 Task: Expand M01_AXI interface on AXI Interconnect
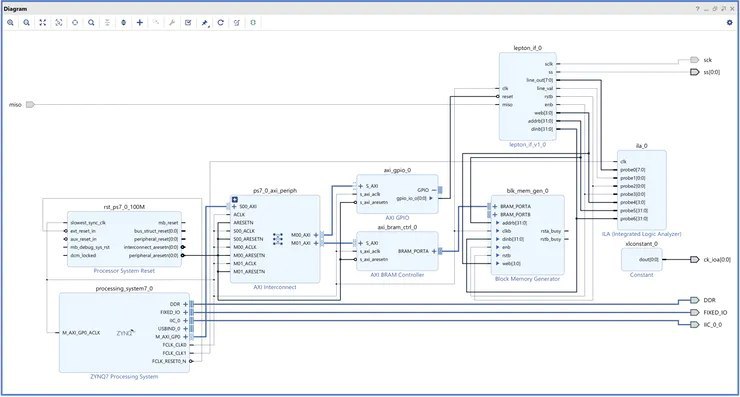click(x=316, y=243)
